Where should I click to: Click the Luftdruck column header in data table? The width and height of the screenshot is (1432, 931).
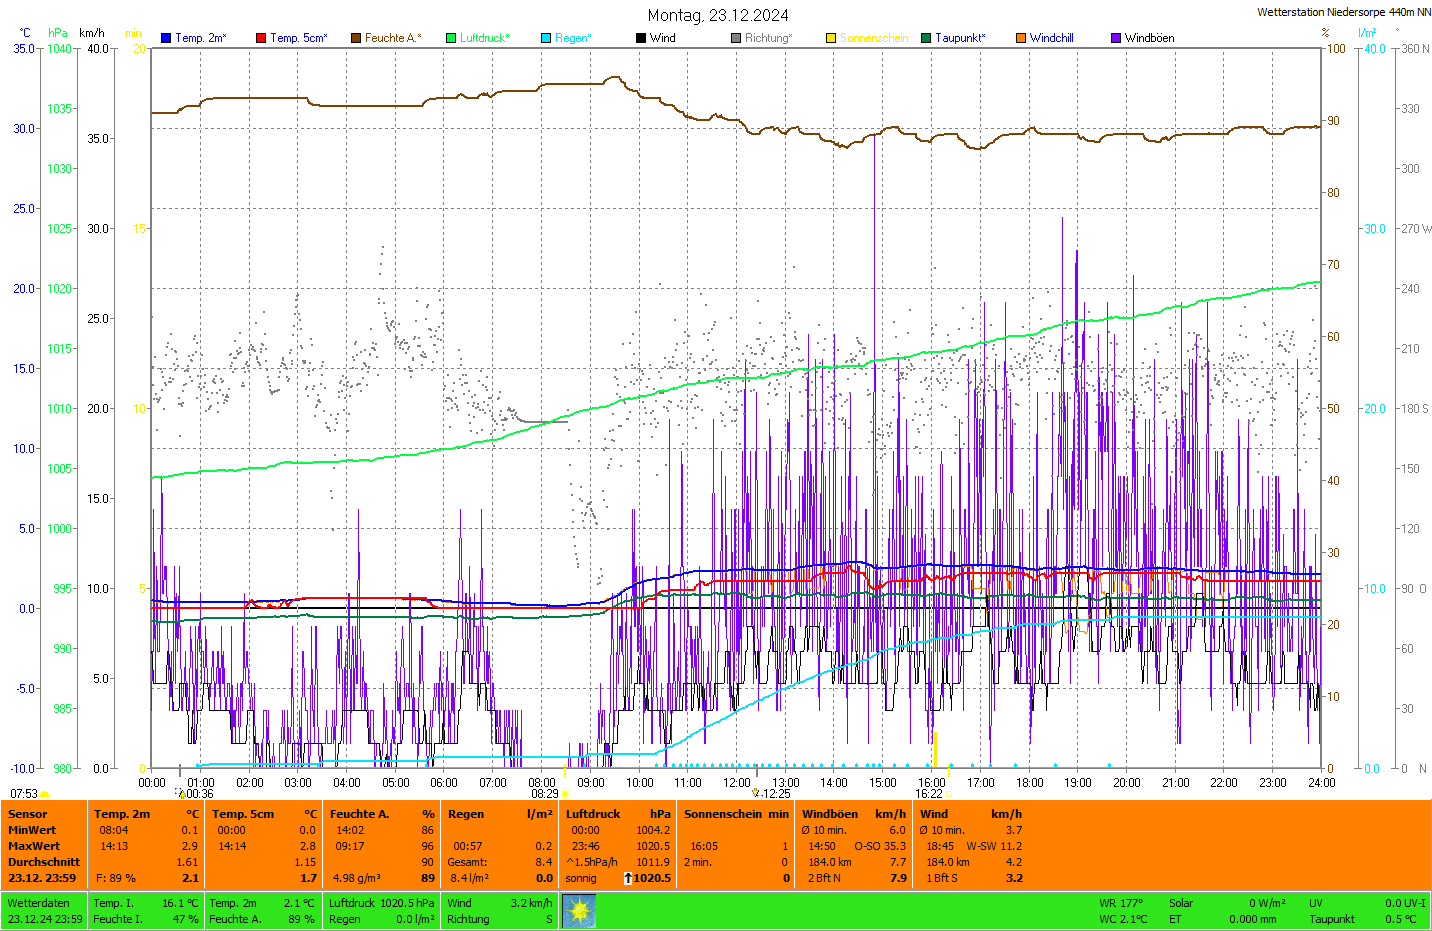593,814
